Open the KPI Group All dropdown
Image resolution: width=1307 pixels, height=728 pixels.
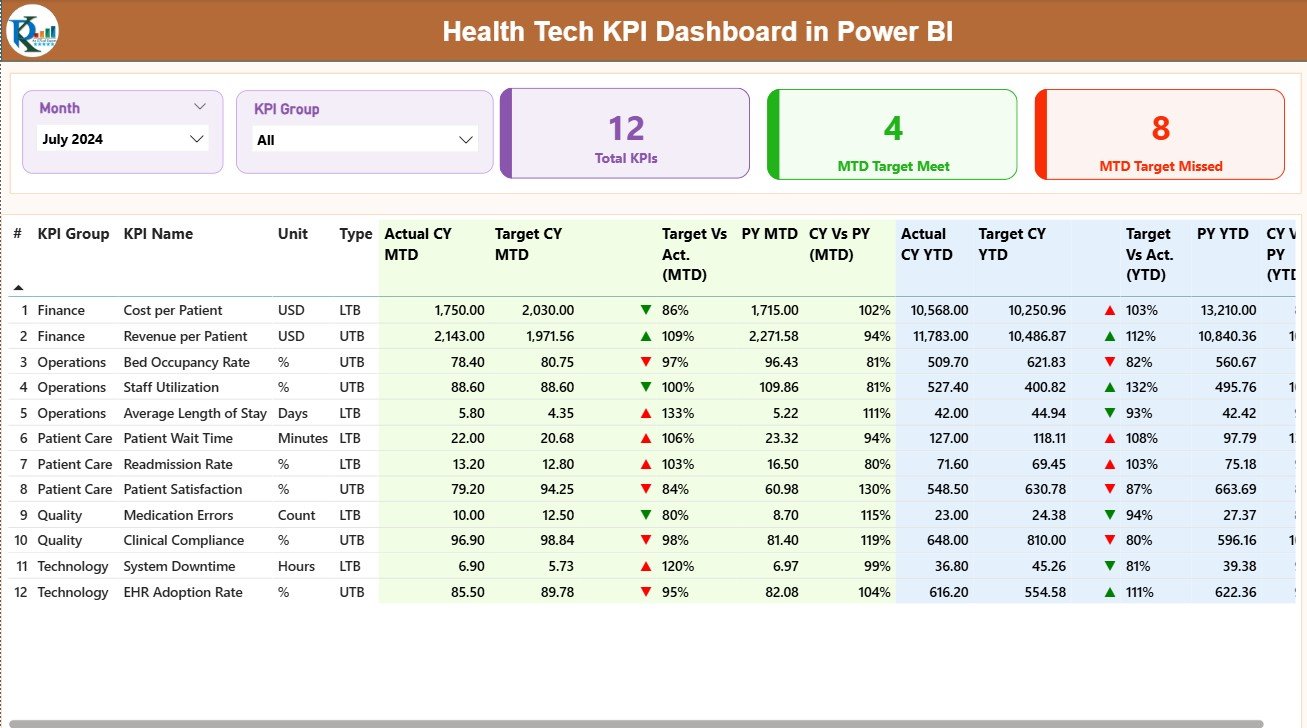[x=465, y=140]
